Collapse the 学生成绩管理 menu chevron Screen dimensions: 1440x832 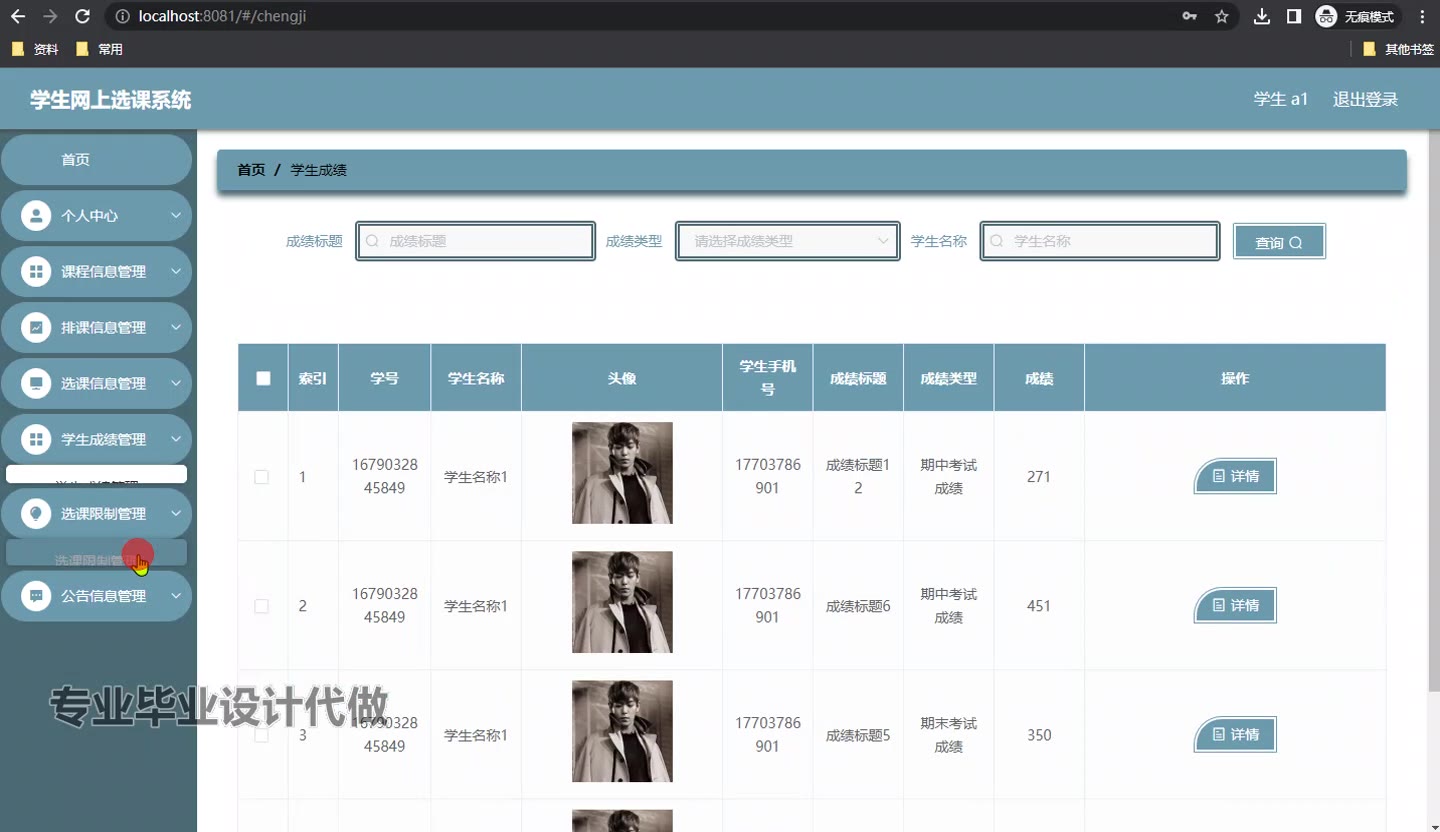click(175, 439)
